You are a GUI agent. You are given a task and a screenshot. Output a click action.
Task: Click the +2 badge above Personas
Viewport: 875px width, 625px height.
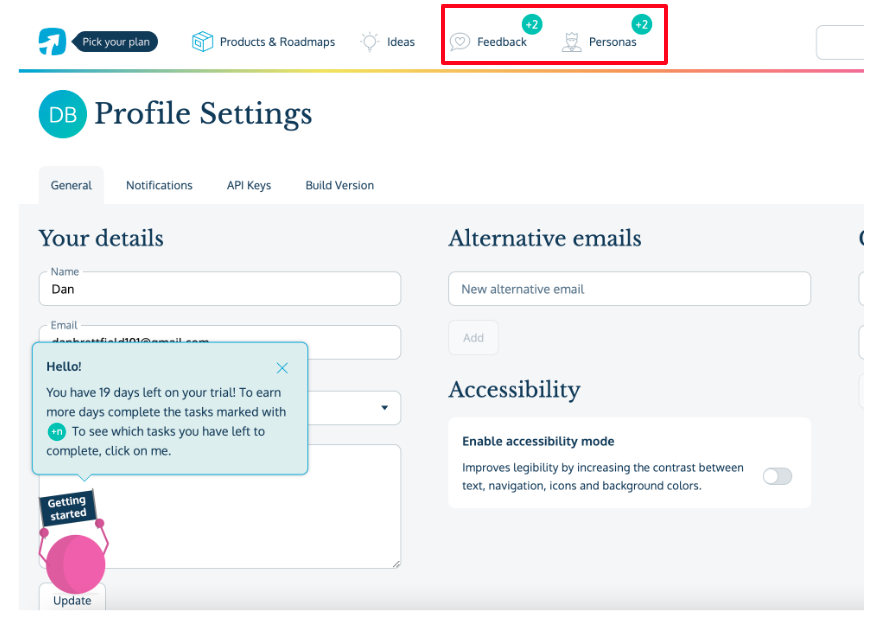pos(641,24)
